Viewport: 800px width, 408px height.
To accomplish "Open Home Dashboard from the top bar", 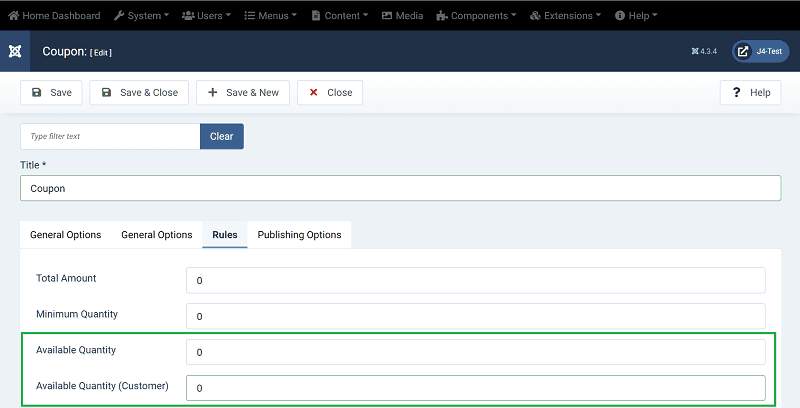I will [x=55, y=16].
